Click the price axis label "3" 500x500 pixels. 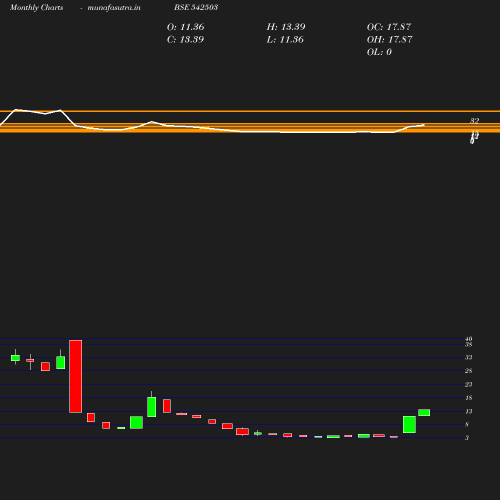coord(467,438)
